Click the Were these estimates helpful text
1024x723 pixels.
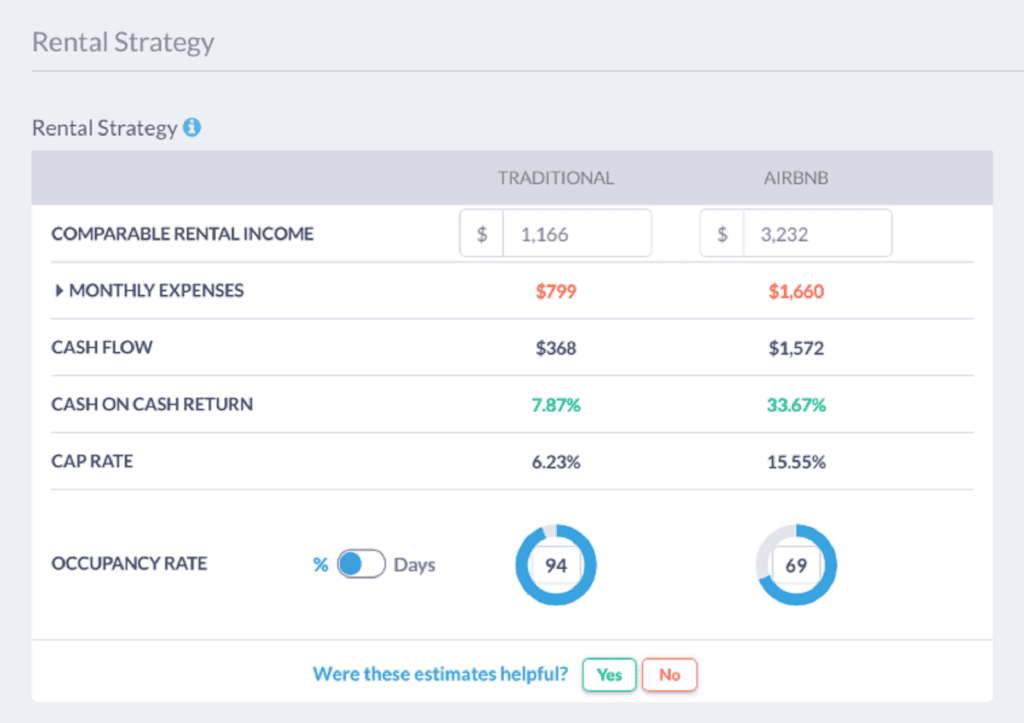pos(440,674)
